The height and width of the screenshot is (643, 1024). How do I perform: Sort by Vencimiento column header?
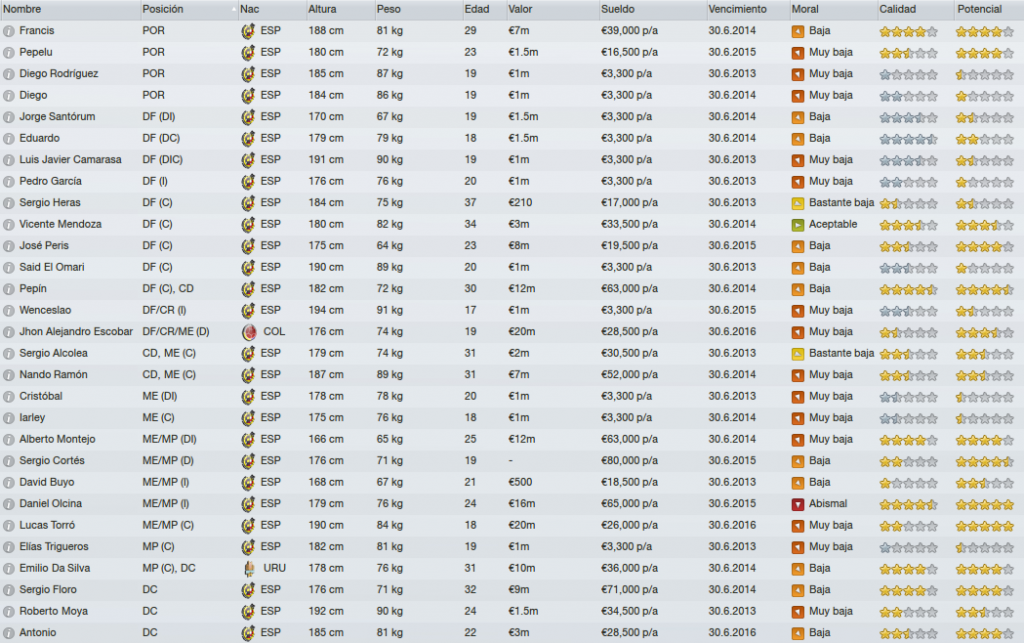(x=748, y=9)
